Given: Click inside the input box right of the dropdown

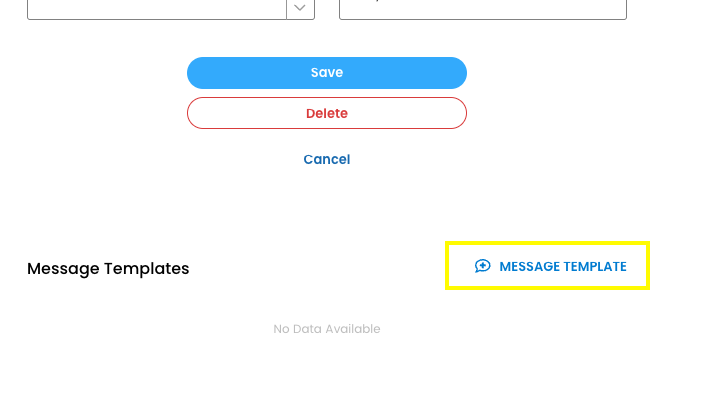Looking at the screenshot, I should tap(483, 8).
